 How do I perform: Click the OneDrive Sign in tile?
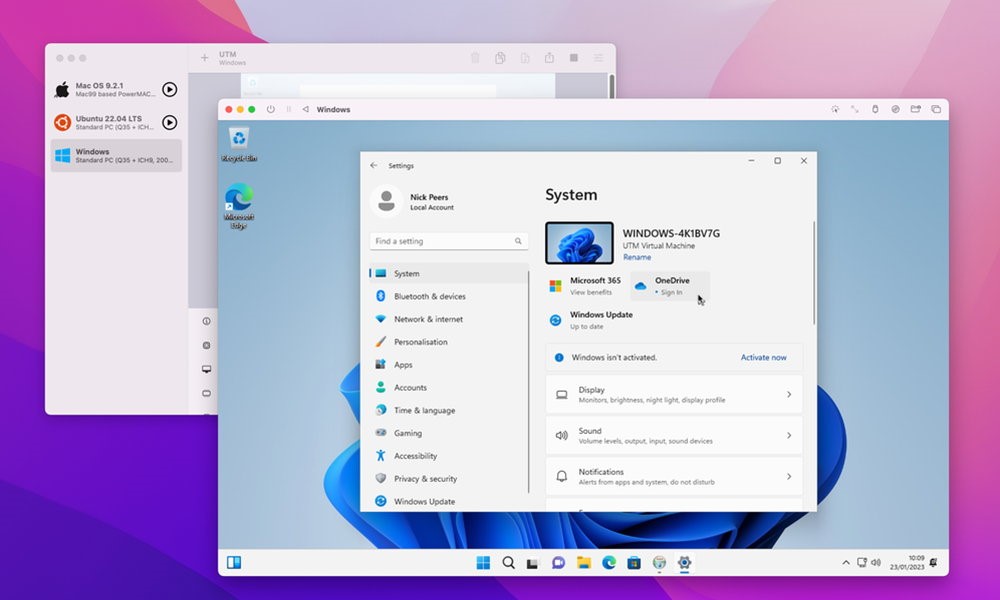pyautogui.click(x=670, y=286)
